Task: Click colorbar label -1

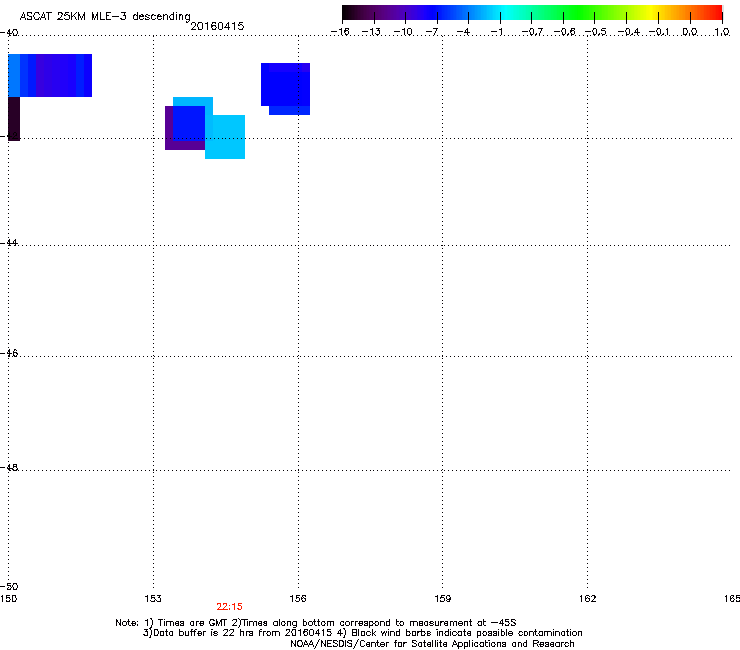Action: 496,32
